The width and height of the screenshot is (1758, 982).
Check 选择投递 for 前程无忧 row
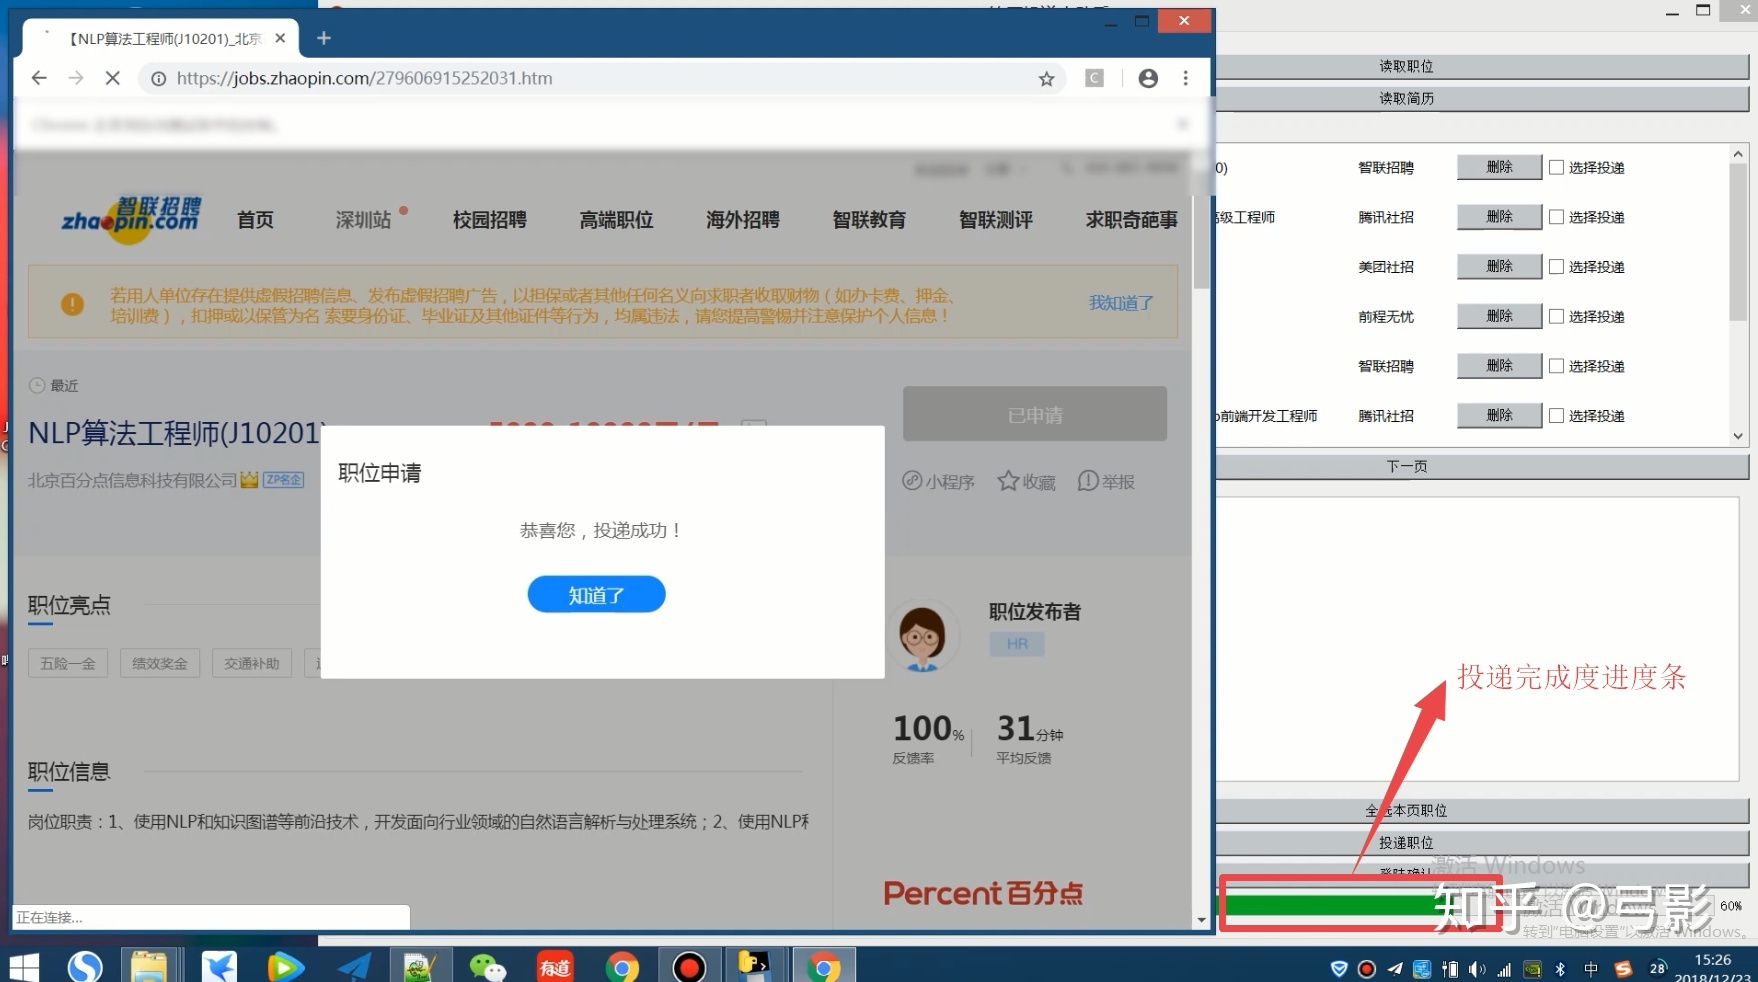coord(1557,316)
